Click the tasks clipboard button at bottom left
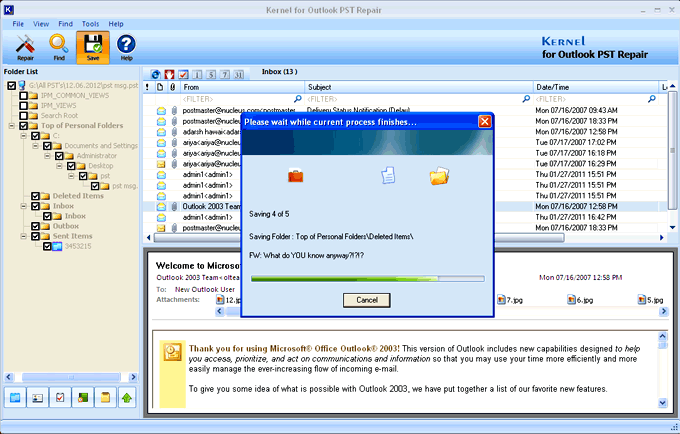Image resolution: width=680 pixels, height=434 pixels. 60,397
